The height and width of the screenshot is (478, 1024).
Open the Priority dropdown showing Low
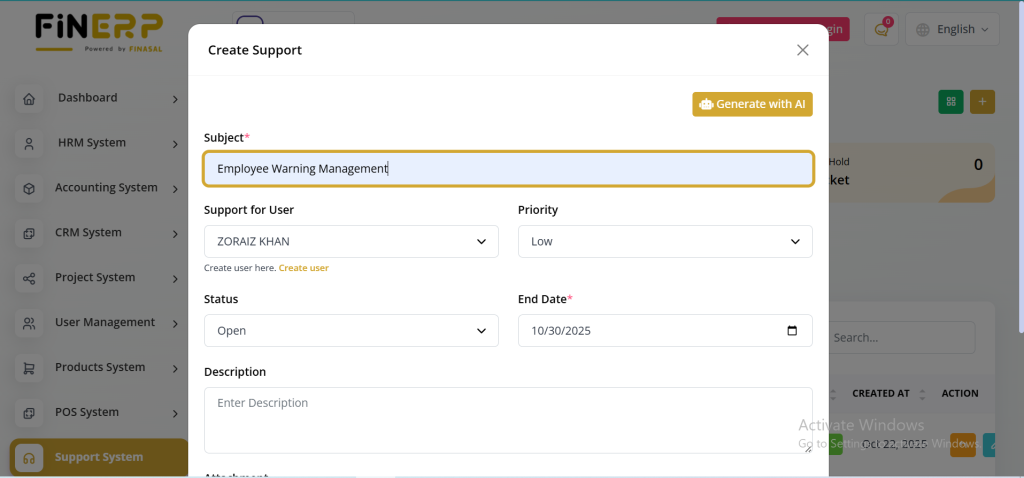click(x=664, y=241)
